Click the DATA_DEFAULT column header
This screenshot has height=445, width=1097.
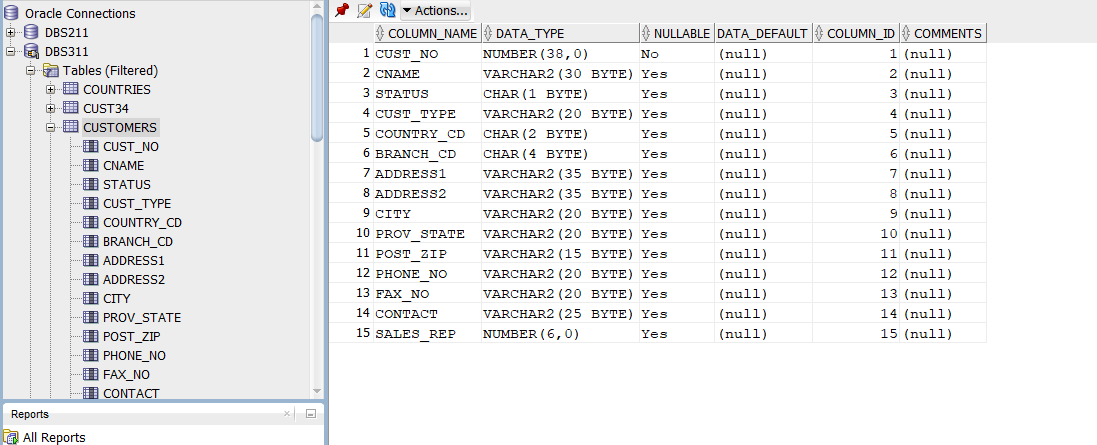tap(763, 33)
